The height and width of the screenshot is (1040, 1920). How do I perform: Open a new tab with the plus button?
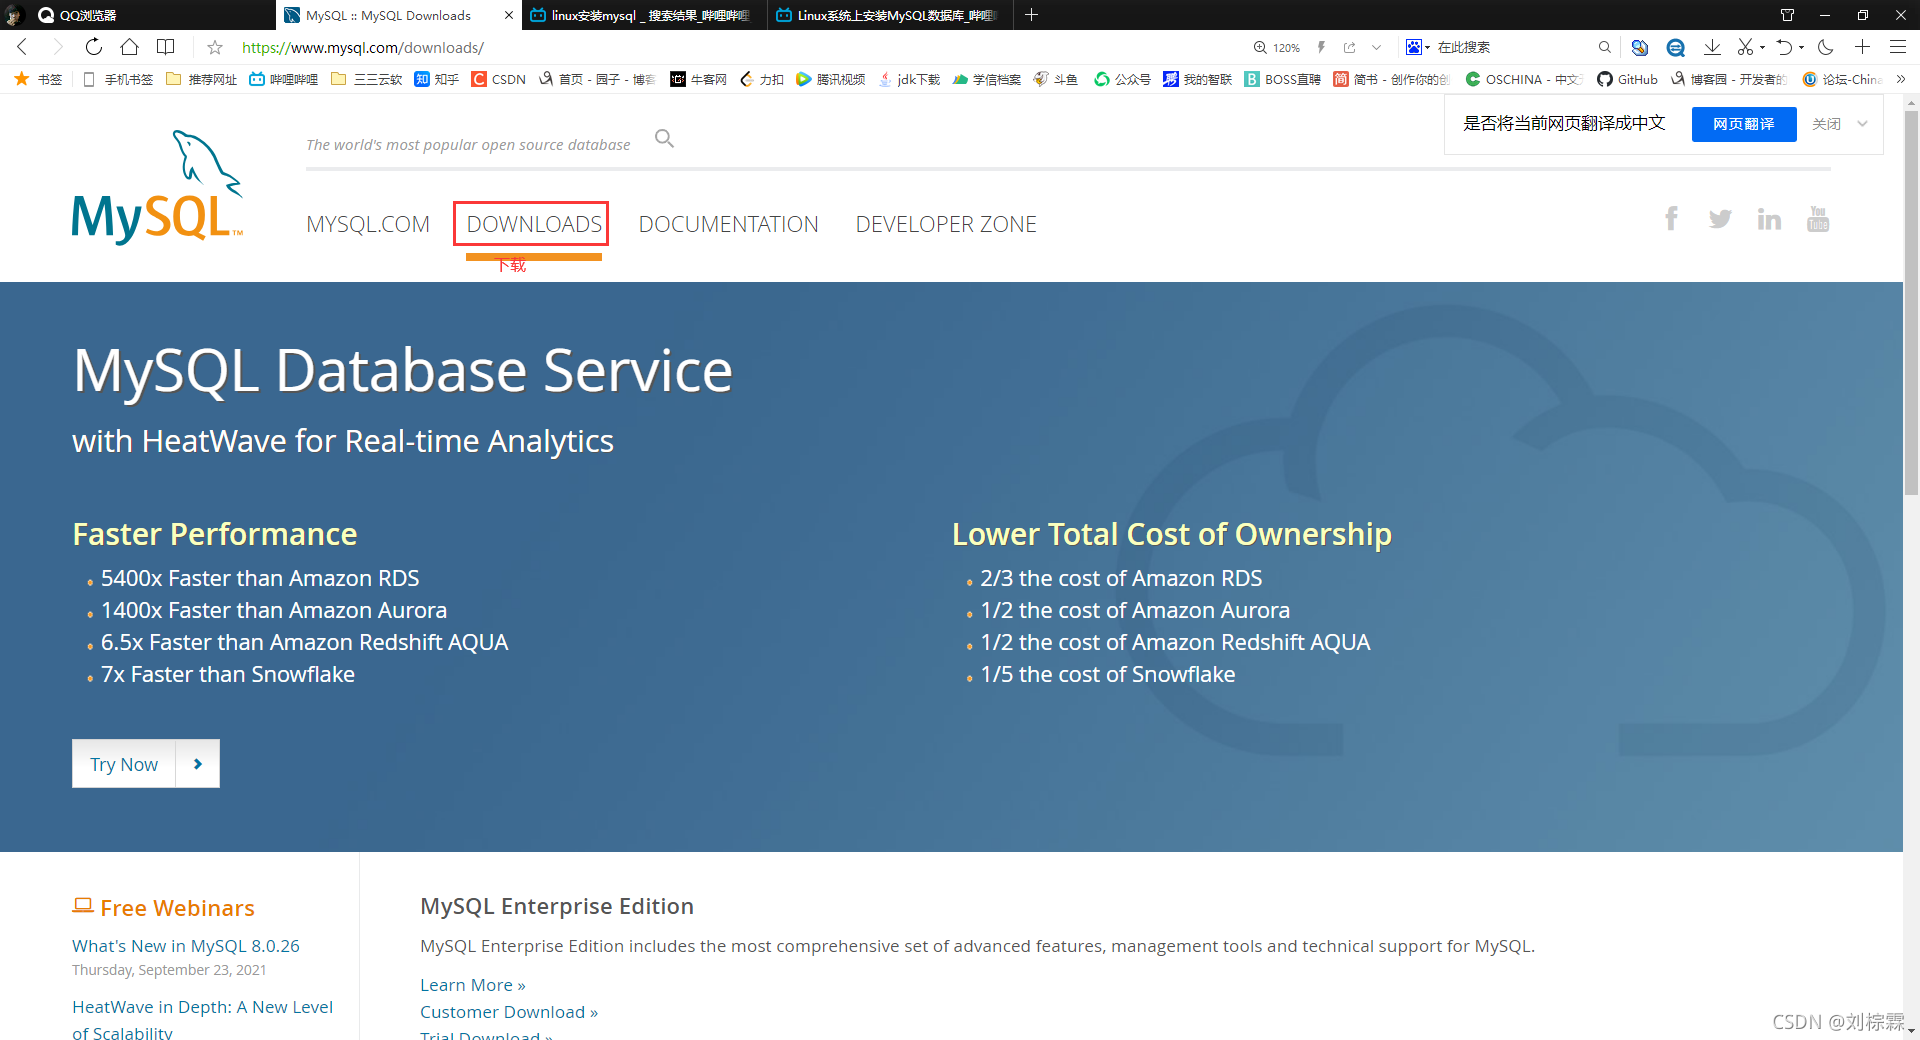tap(1031, 15)
